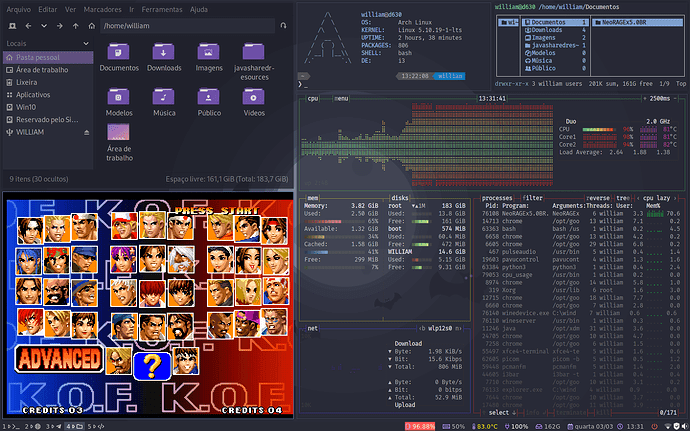Switch to previous network interface with b arrow

(421, 328)
